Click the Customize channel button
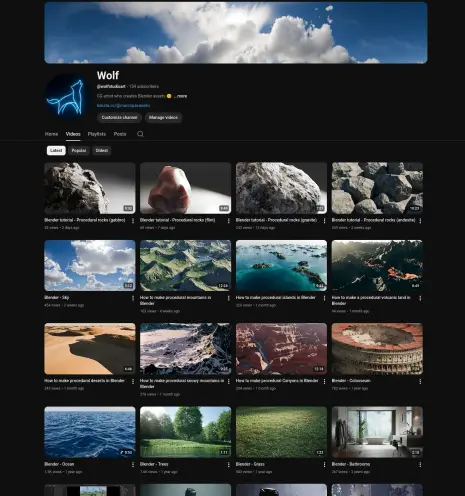Image resolution: width=465 pixels, height=496 pixels. click(119, 117)
